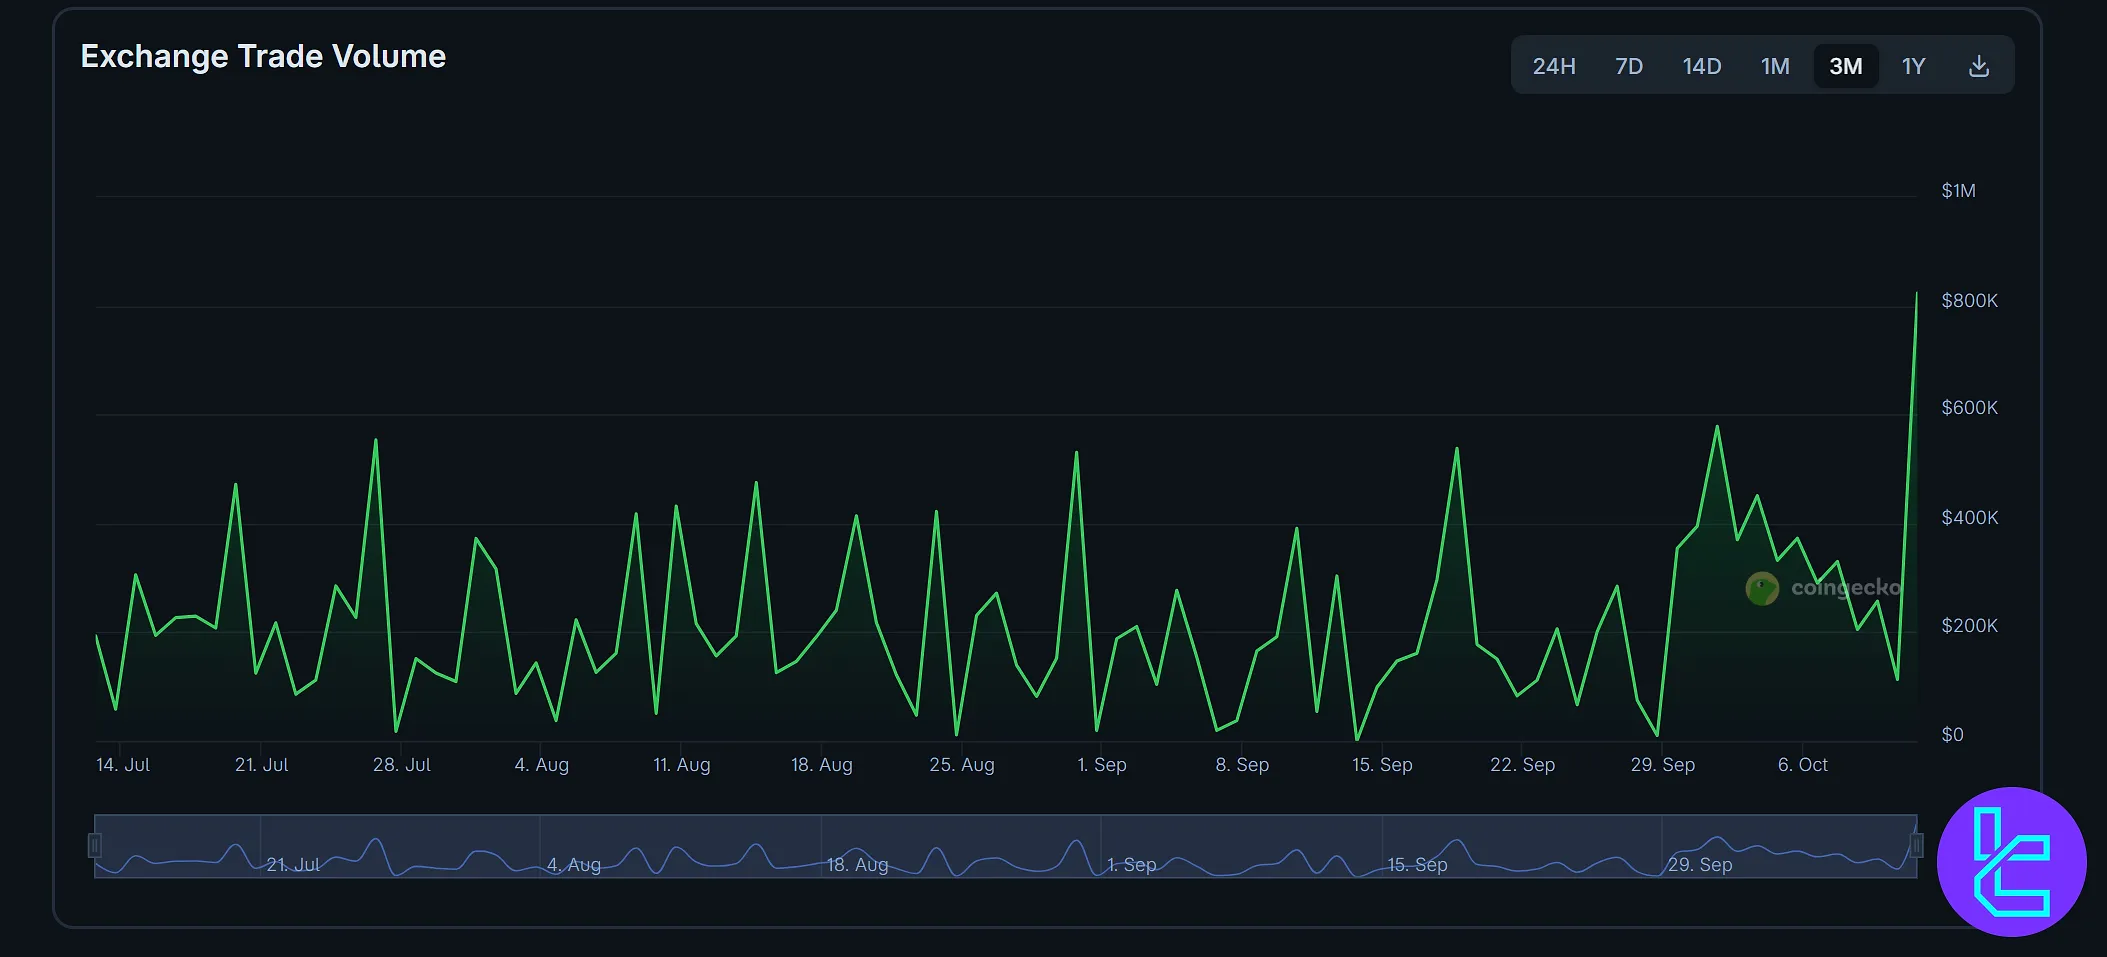The image size is (2107, 957).
Task: Toggle the 1Y time range
Action: pyautogui.click(x=1913, y=65)
